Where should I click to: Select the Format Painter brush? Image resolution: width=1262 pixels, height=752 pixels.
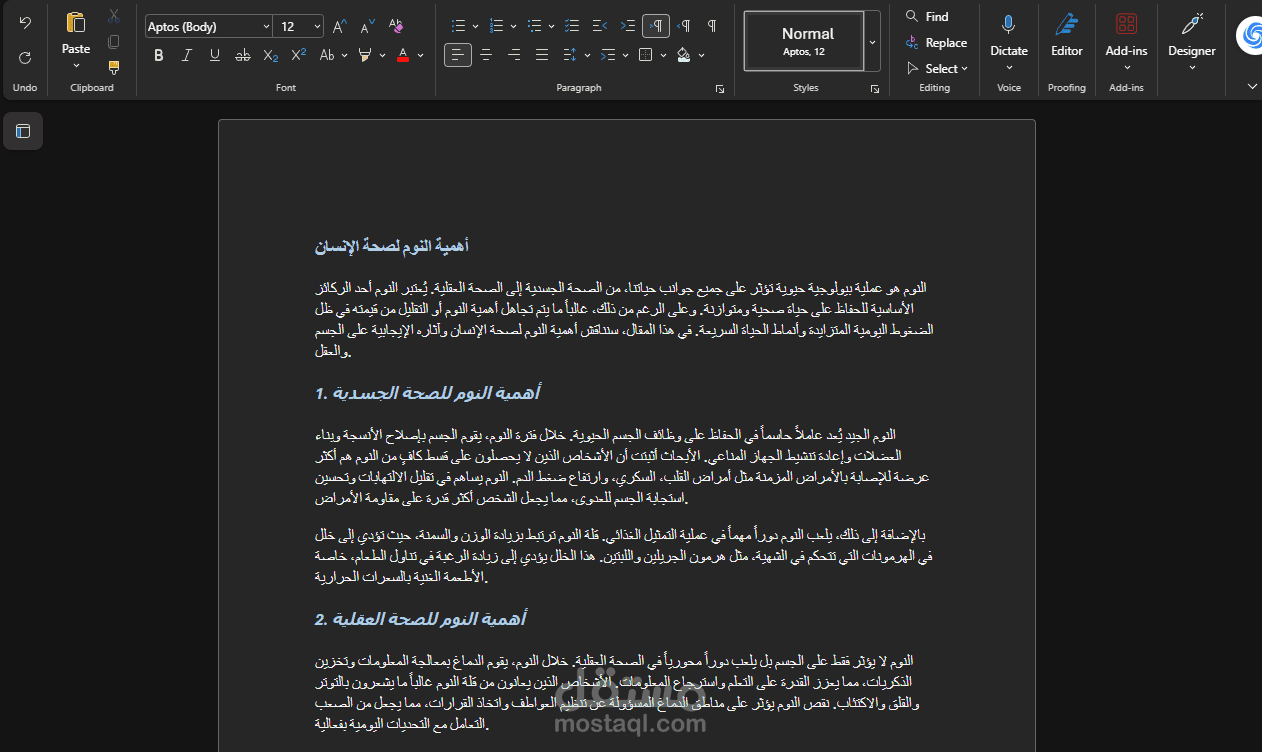pos(113,67)
